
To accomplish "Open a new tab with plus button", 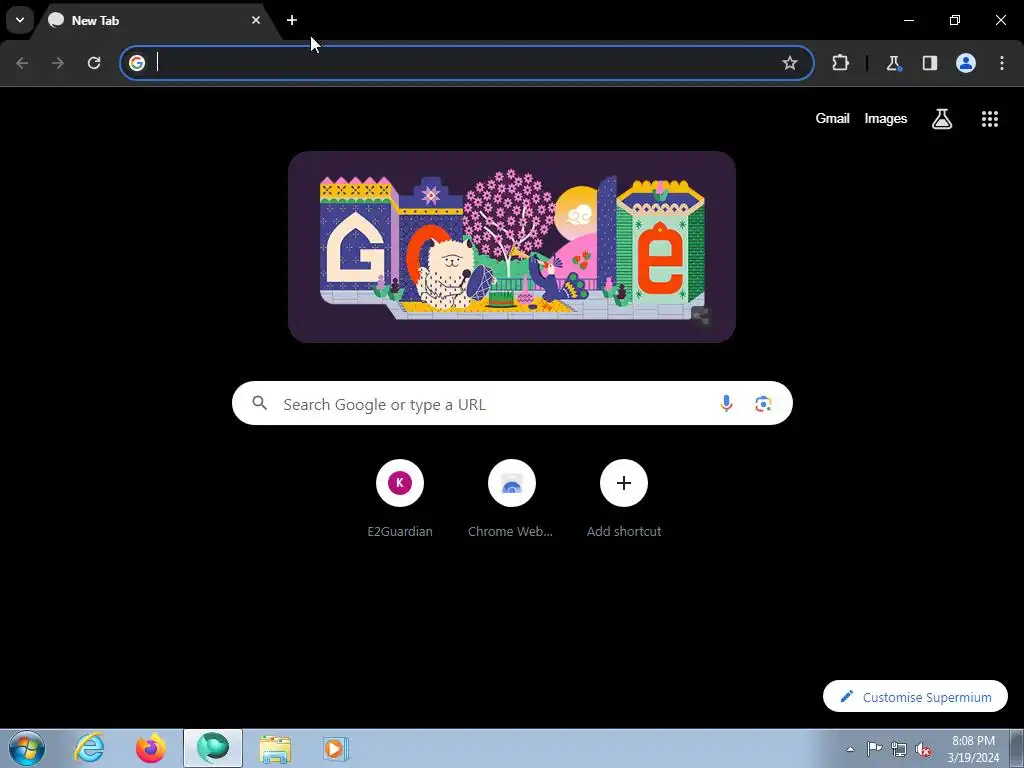I will (292, 20).
